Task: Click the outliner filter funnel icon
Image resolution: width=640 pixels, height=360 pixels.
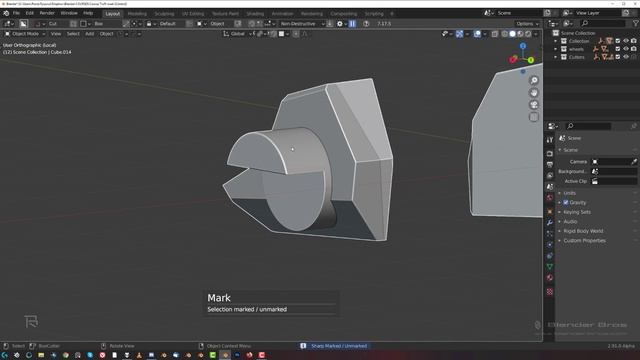Action: [636, 24]
